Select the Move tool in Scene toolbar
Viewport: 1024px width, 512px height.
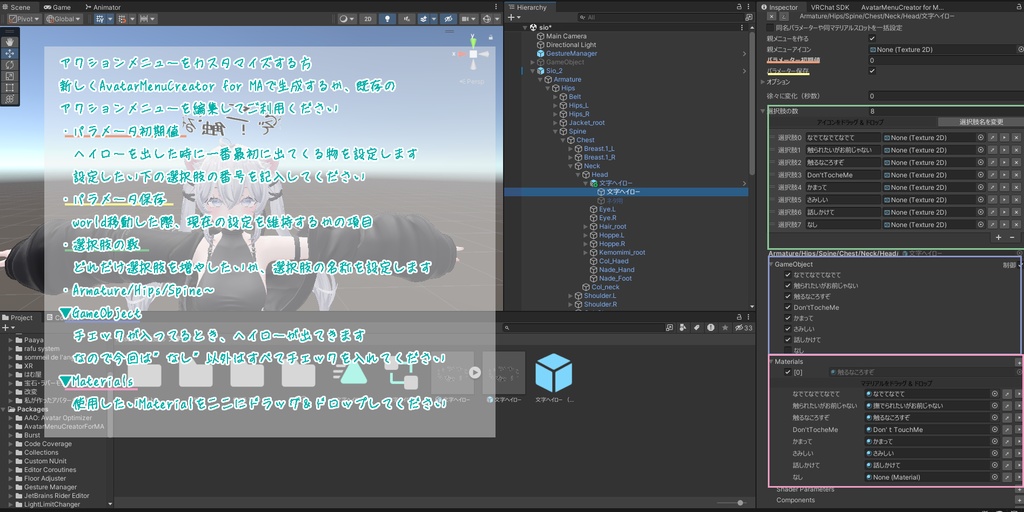[10, 53]
